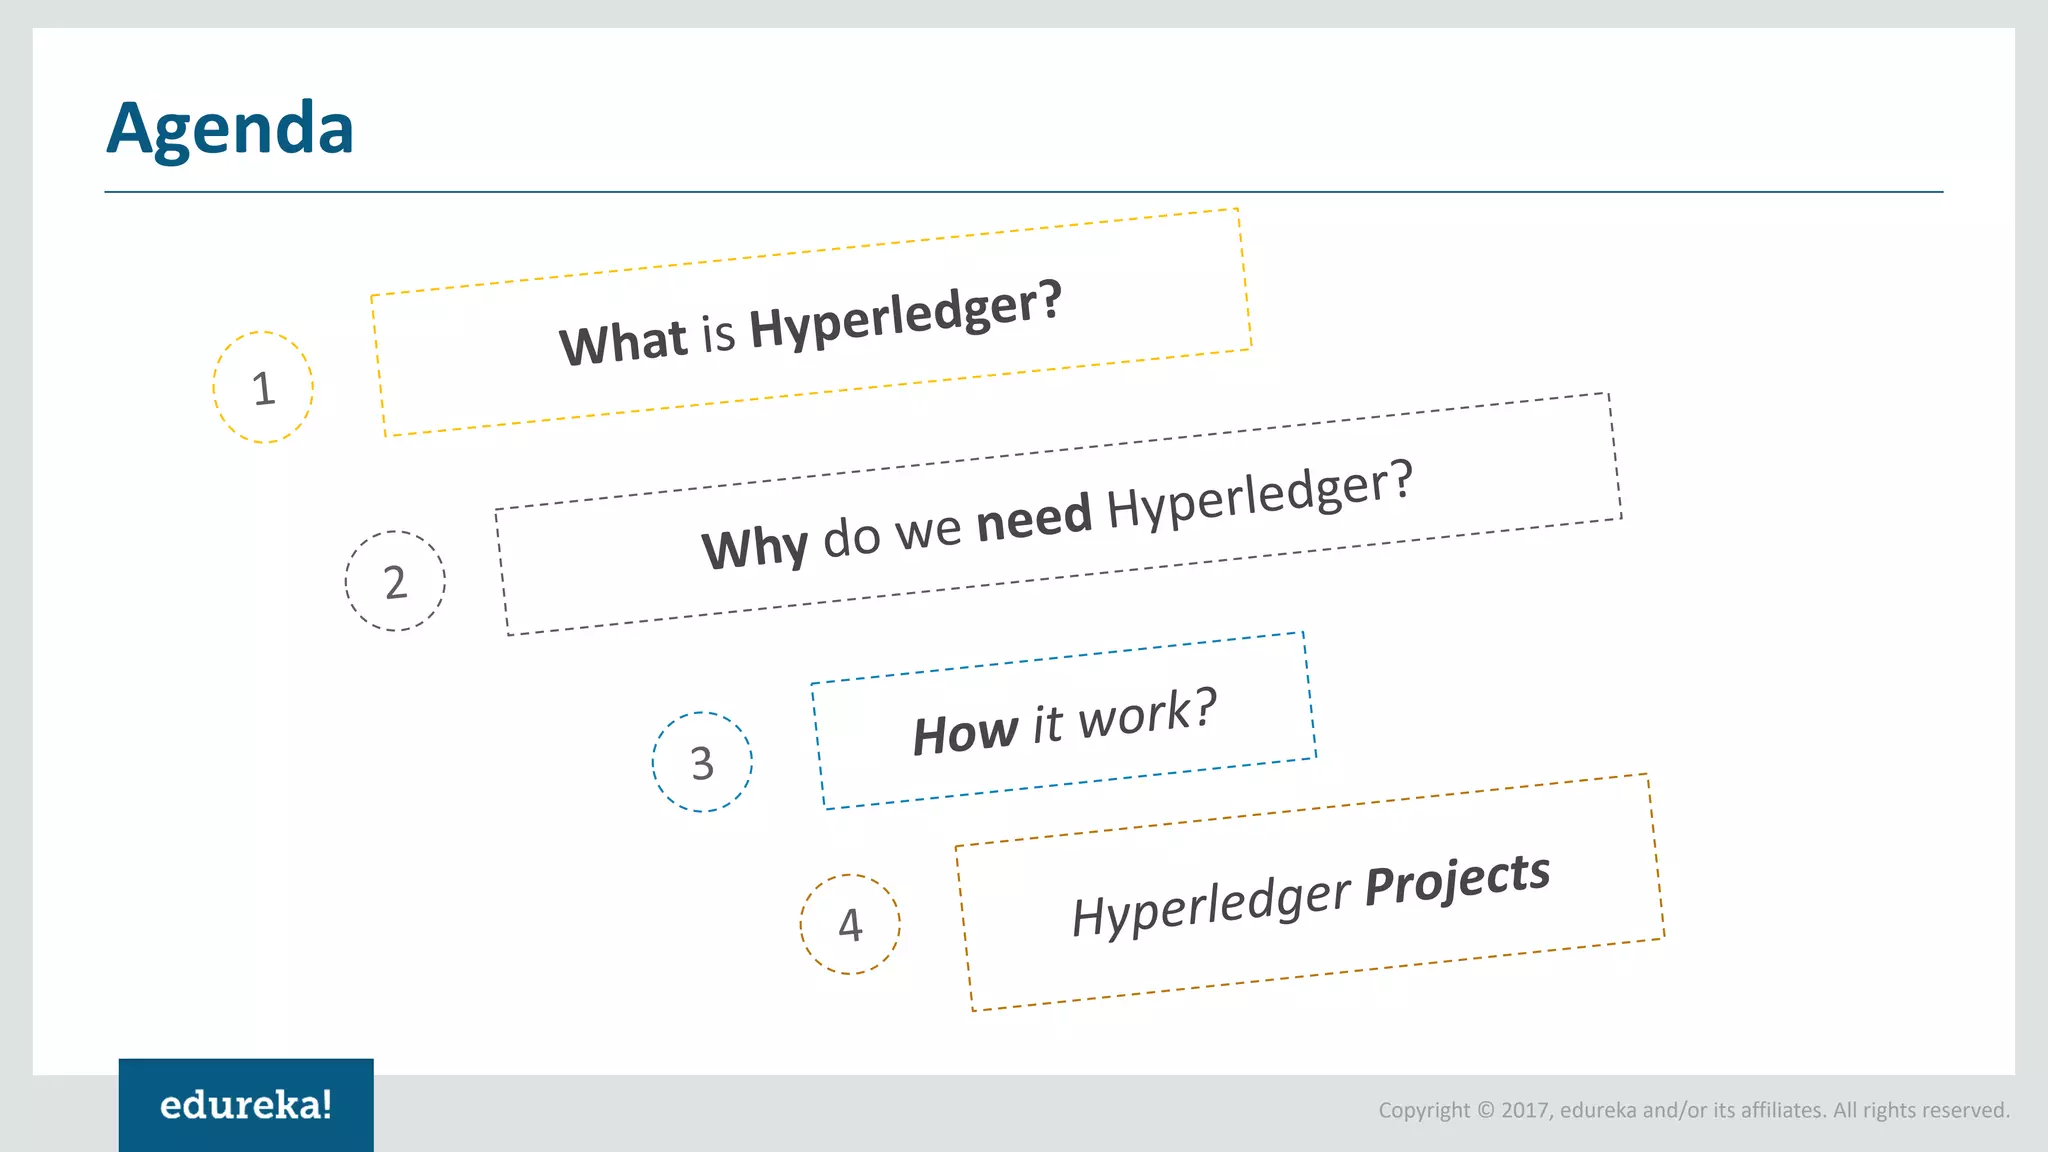This screenshot has width=2048, height=1152.
Task: Click the brown dashed circle numbered 4
Action: [x=850, y=924]
